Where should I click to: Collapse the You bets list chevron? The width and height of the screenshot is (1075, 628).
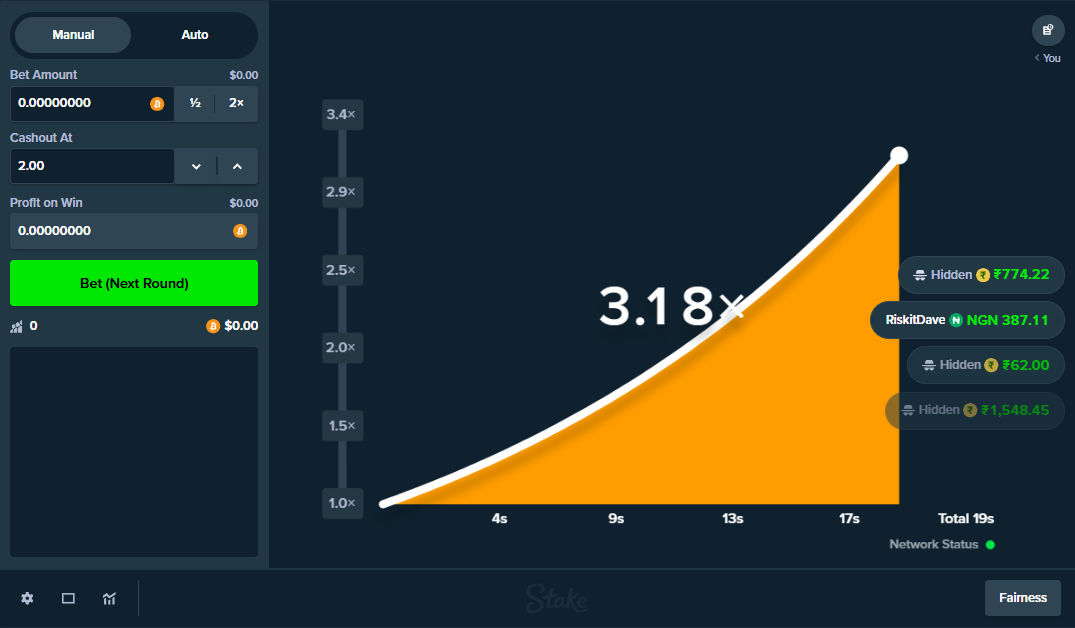click(x=1035, y=58)
